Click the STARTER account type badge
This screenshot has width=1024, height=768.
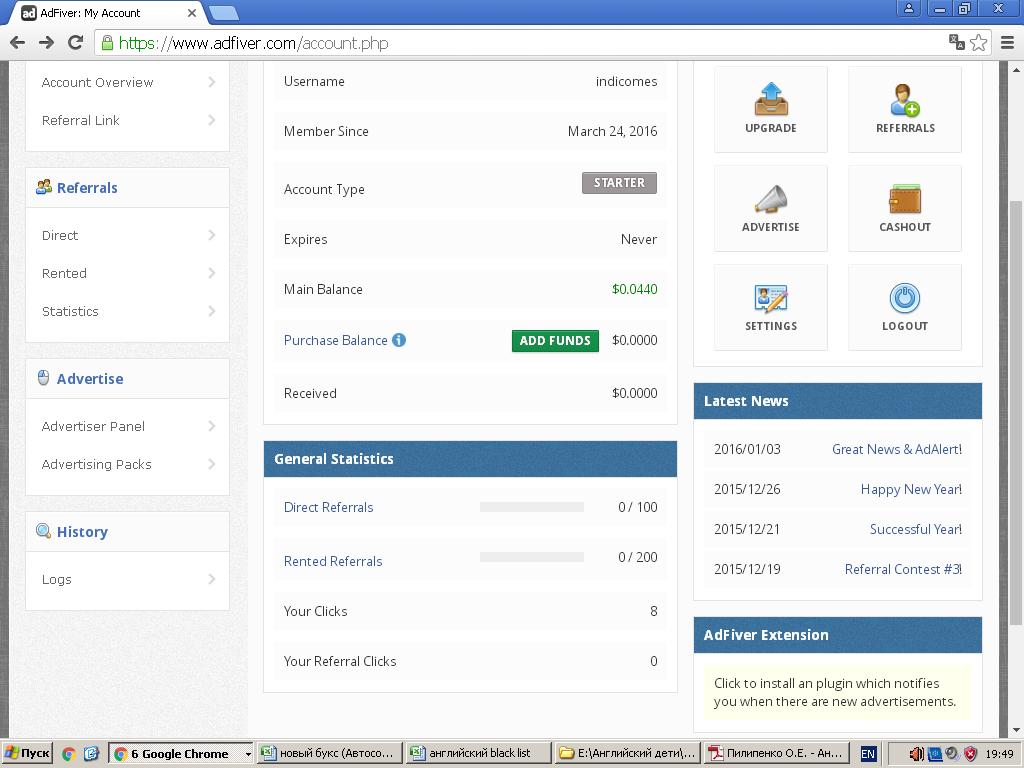(x=619, y=183)
